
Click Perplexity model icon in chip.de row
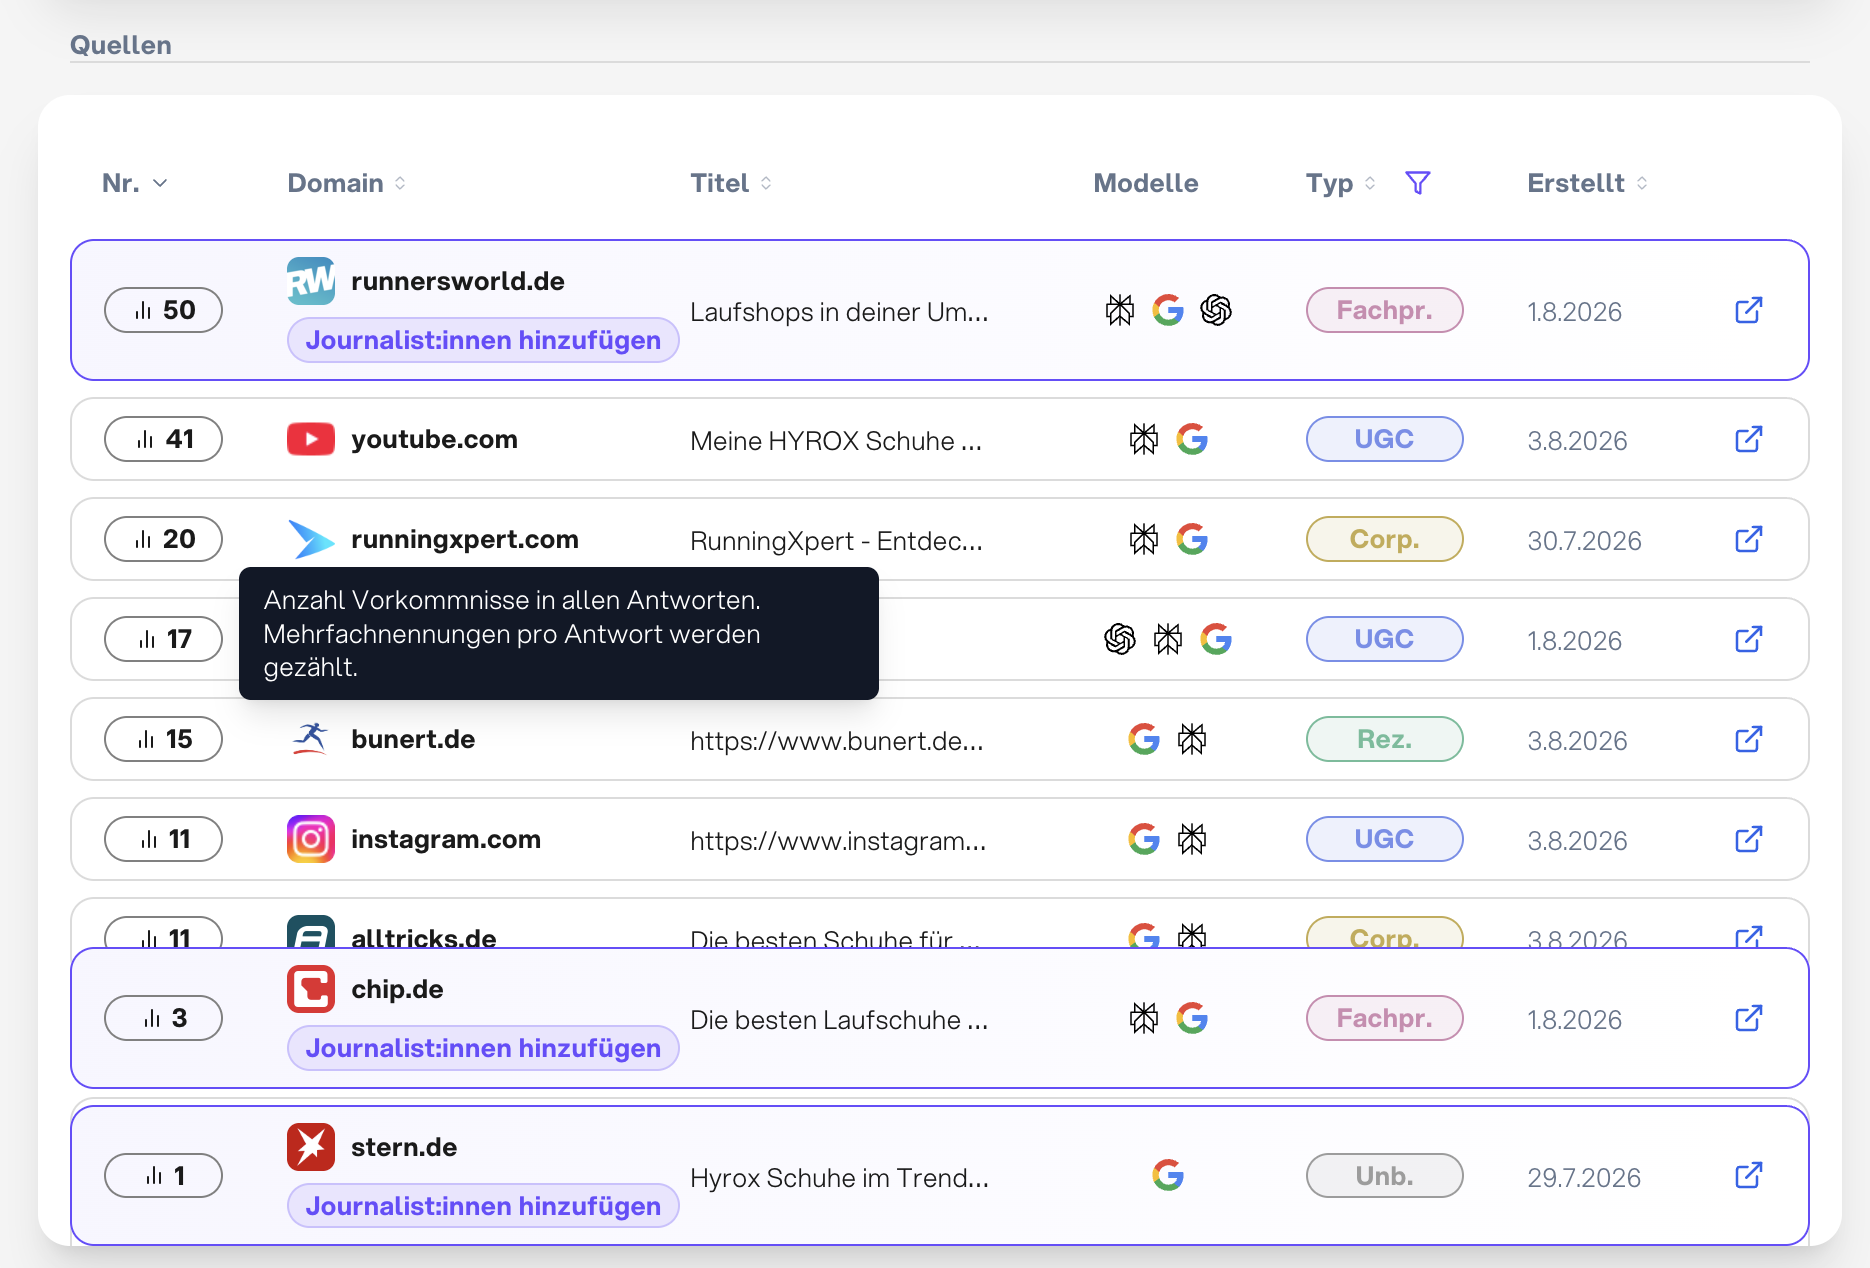pos(1144,1018)
